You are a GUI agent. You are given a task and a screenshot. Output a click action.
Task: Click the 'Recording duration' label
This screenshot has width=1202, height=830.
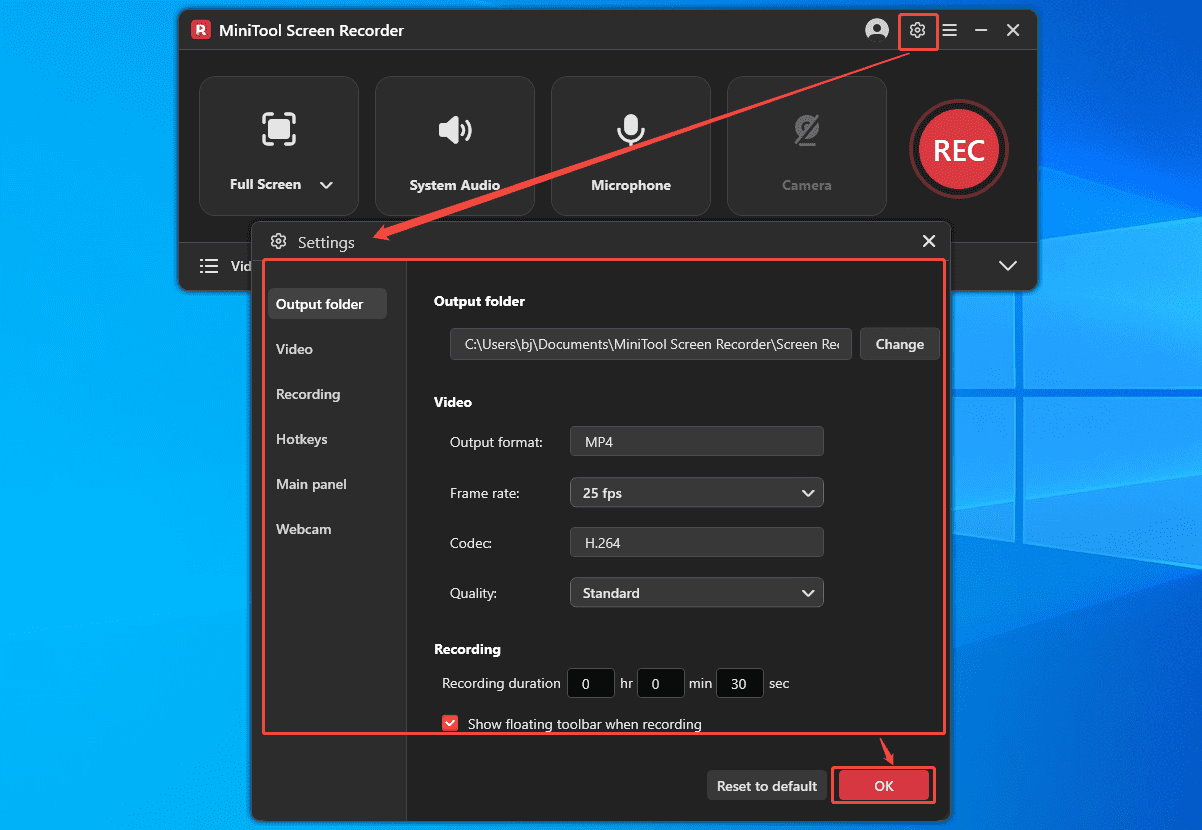[501, 684]
